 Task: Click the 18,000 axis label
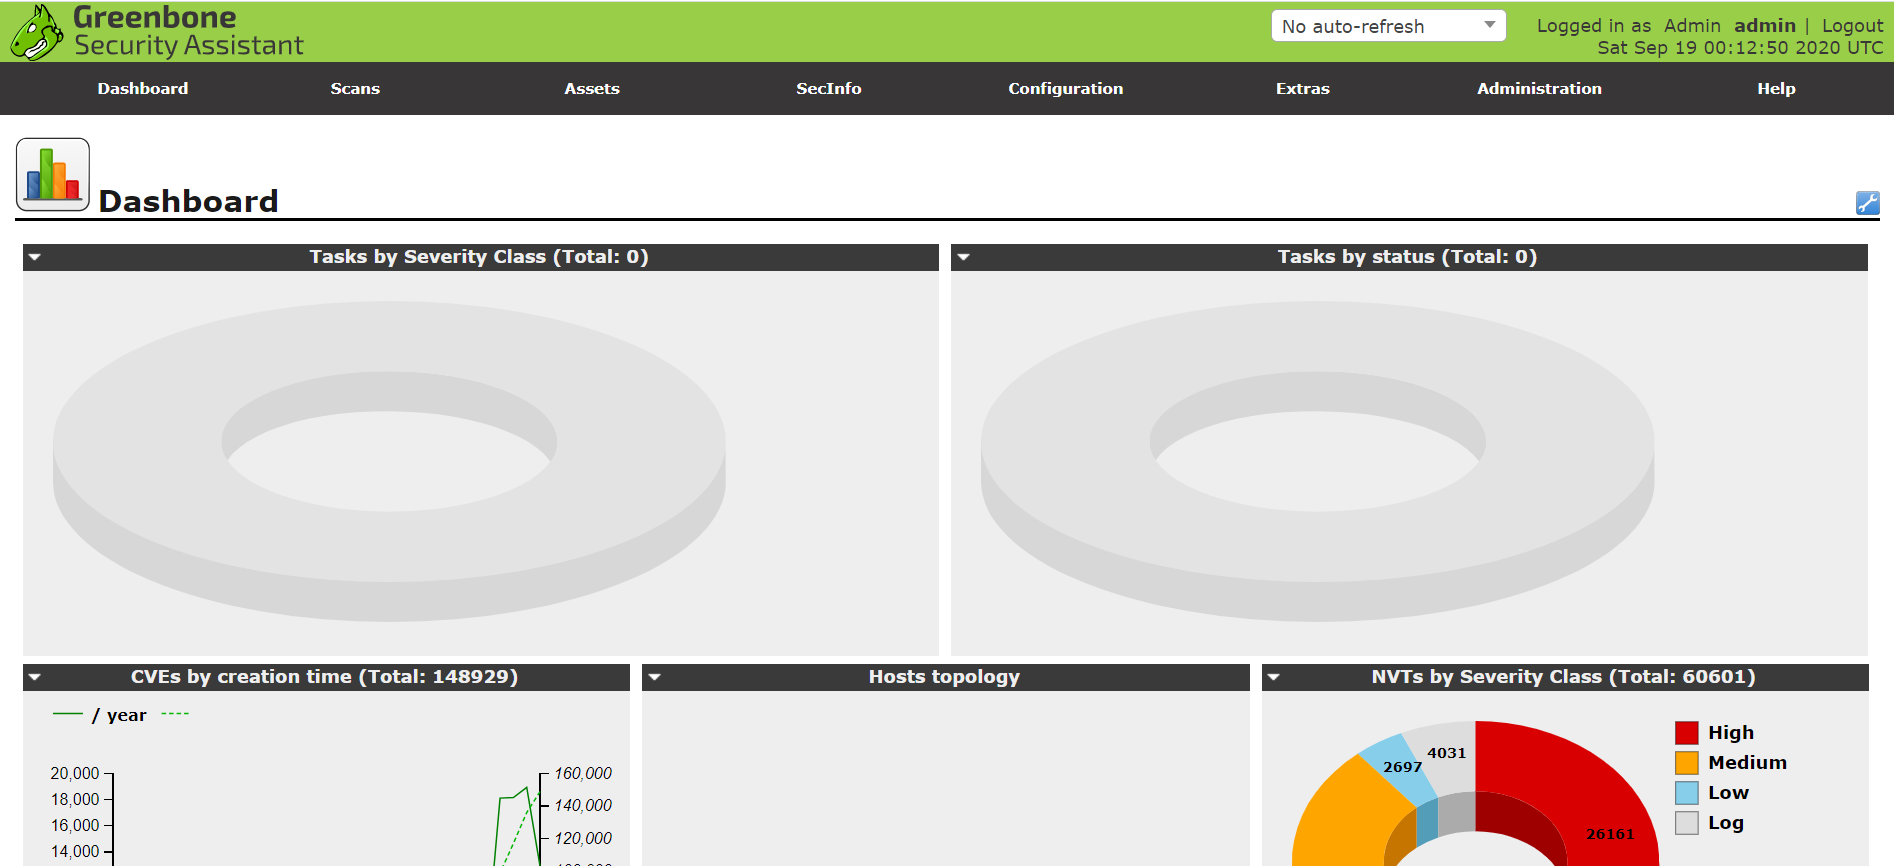pos(75,799)
